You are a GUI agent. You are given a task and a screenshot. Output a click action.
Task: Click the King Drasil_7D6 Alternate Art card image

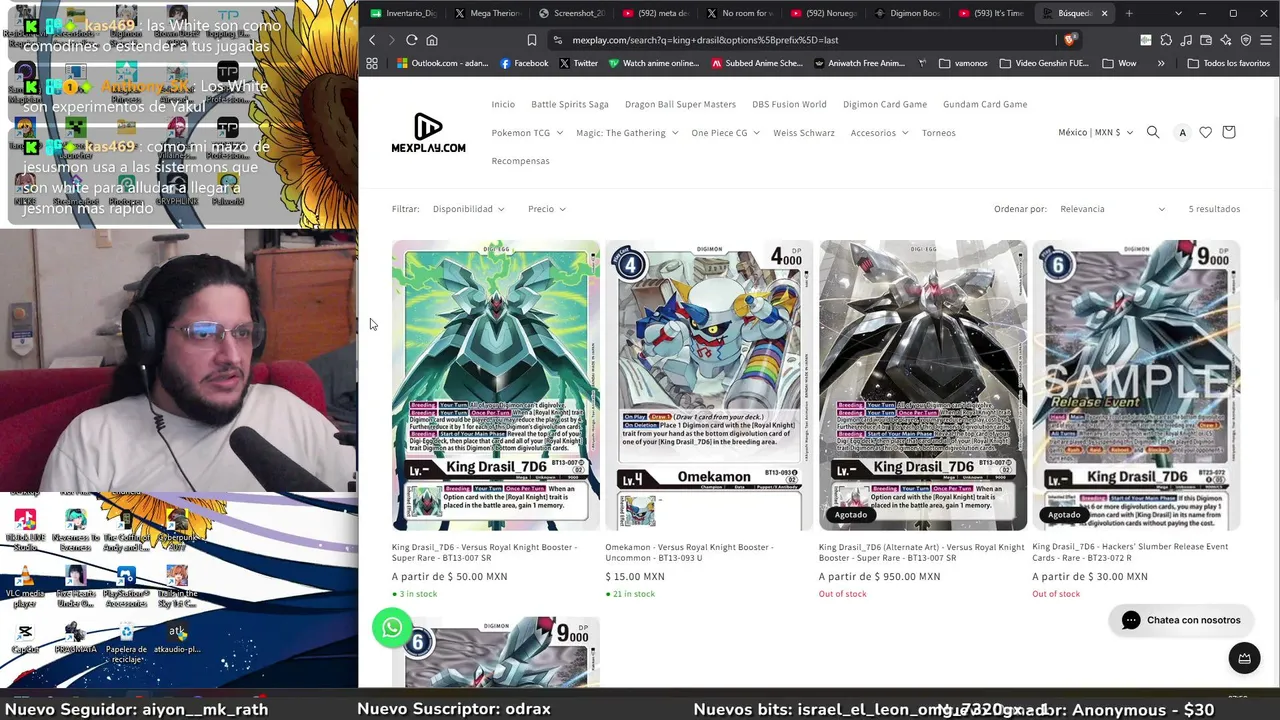pos(923,385)
